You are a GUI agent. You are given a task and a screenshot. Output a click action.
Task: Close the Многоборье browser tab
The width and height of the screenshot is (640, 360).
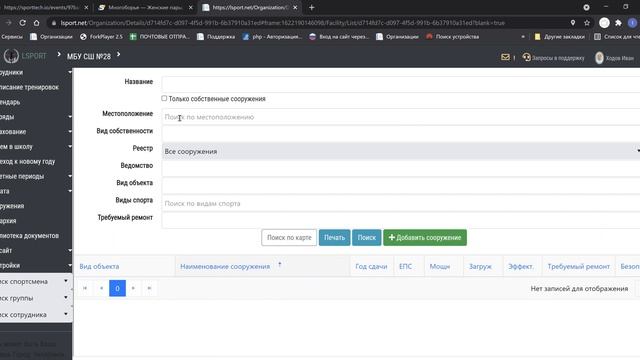click(x=191, y=7)
